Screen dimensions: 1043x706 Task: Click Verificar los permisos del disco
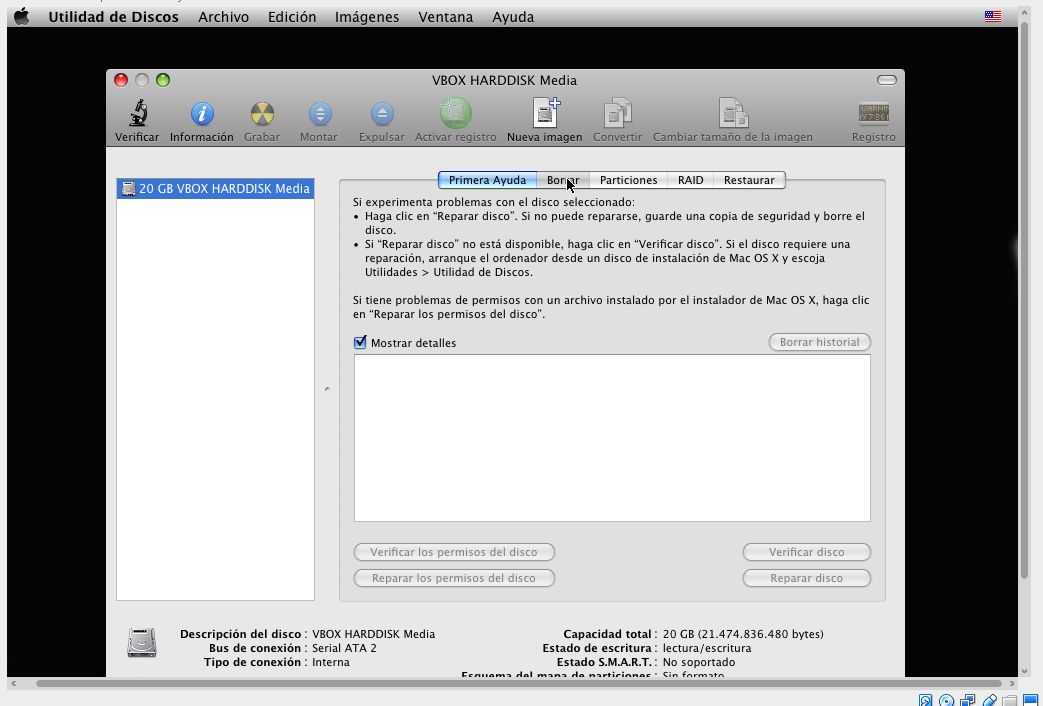point(454,552)
